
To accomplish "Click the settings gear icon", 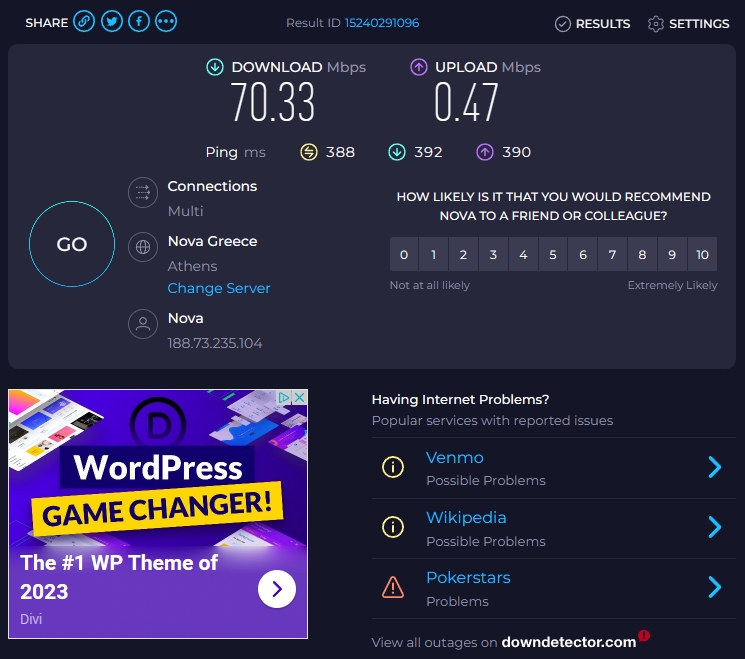I will coord(656,24).
